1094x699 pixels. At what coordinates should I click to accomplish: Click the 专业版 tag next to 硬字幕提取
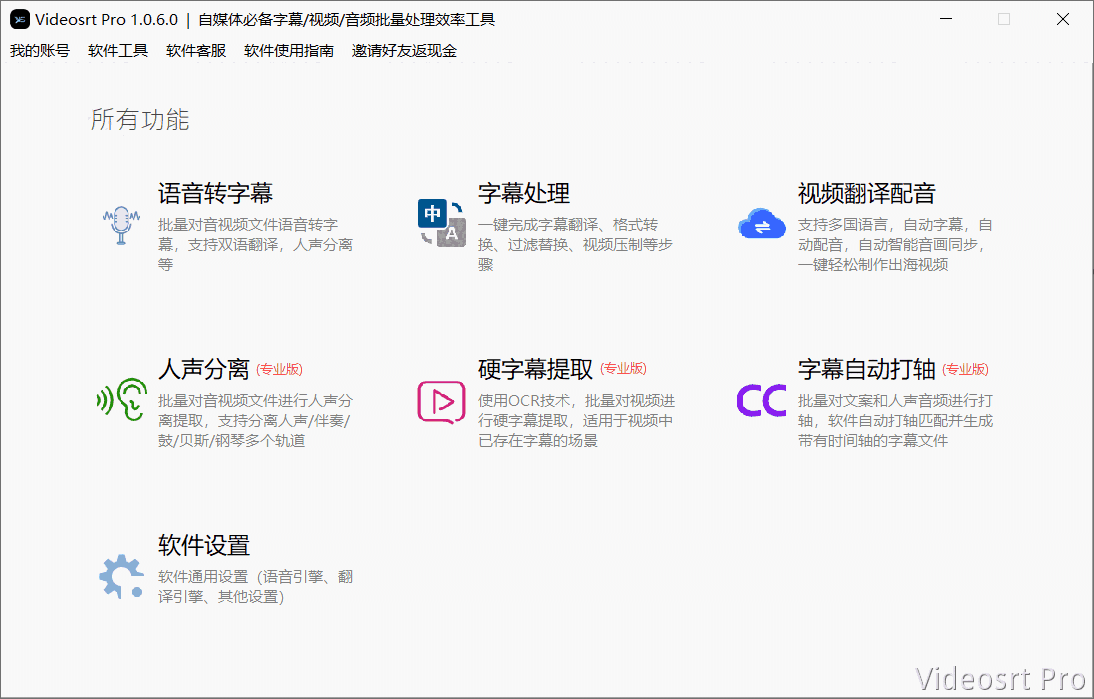[x=623, y=368]
